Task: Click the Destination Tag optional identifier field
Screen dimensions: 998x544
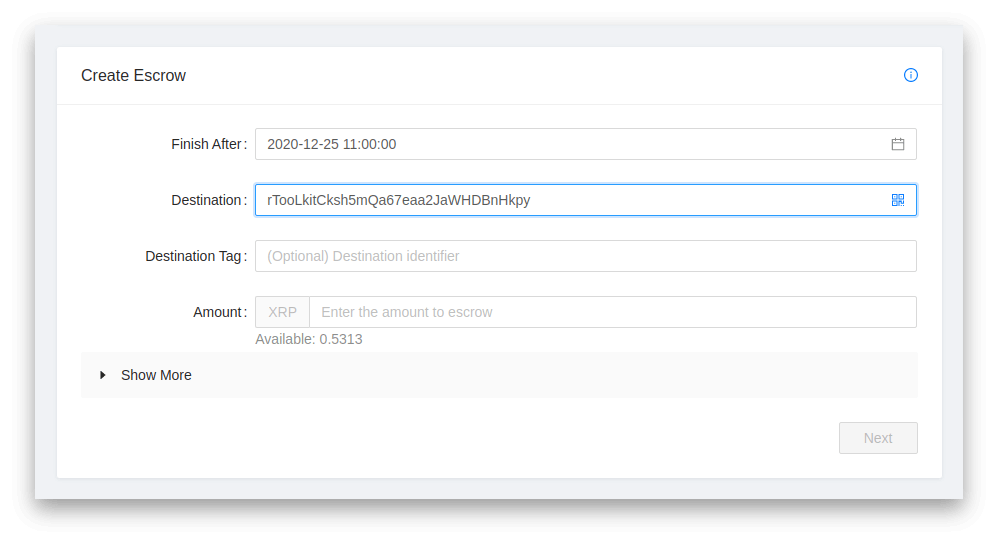Action: (586, 256)
